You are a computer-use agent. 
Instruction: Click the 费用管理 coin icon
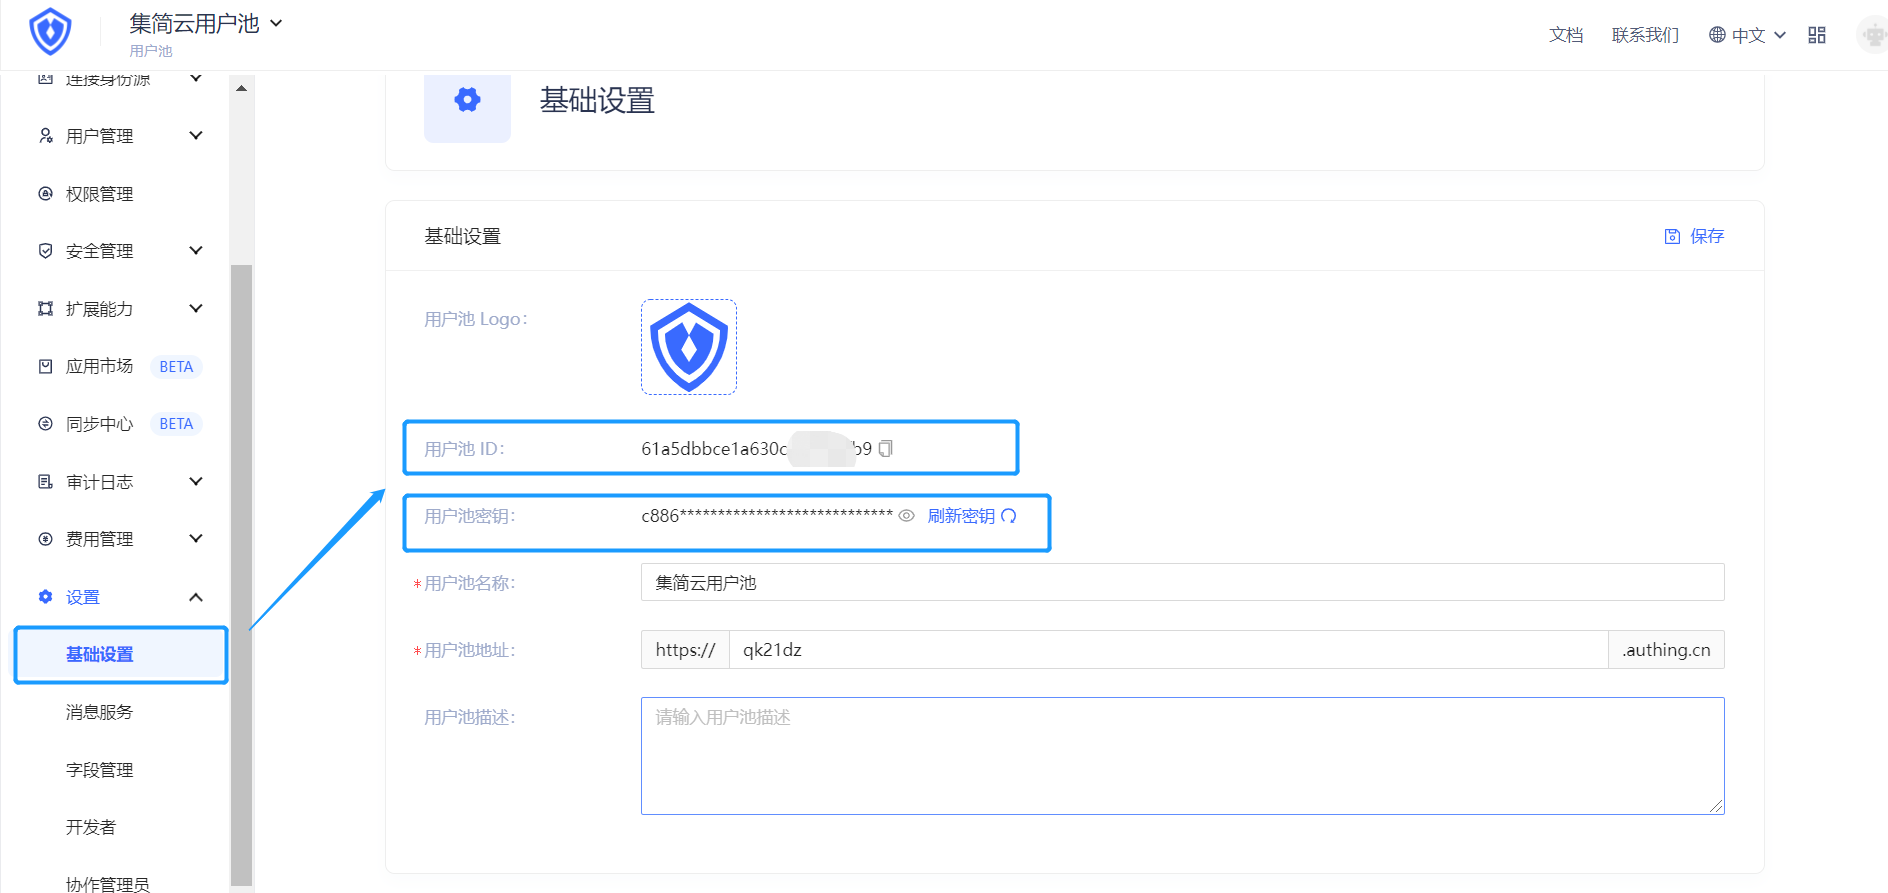point(45,539)
